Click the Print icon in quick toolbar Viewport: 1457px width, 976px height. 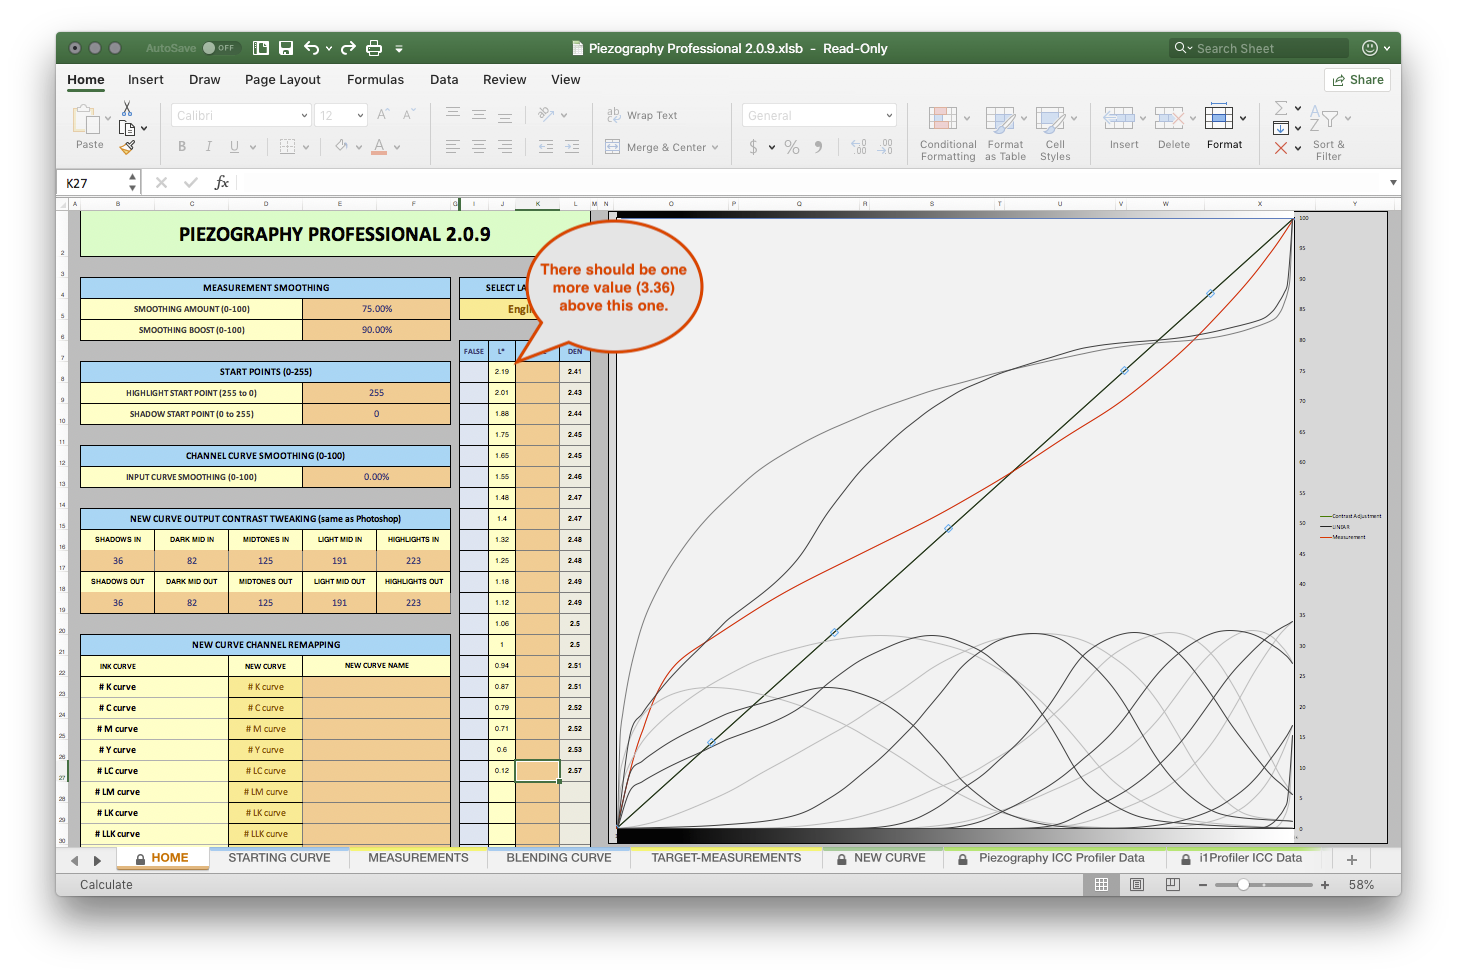pyautogui.click(x=374, y=48)
